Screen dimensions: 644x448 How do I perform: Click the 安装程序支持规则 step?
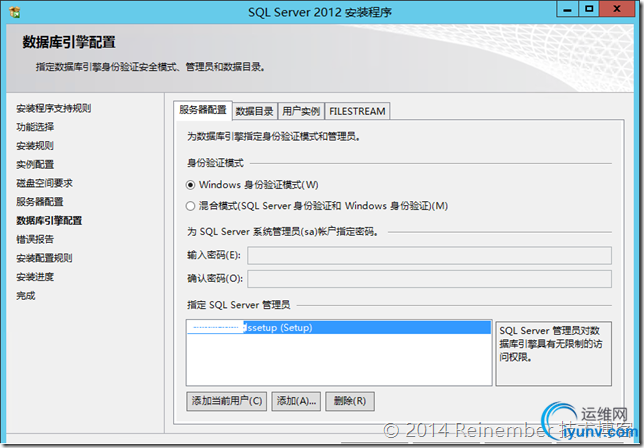click(54, 108)
